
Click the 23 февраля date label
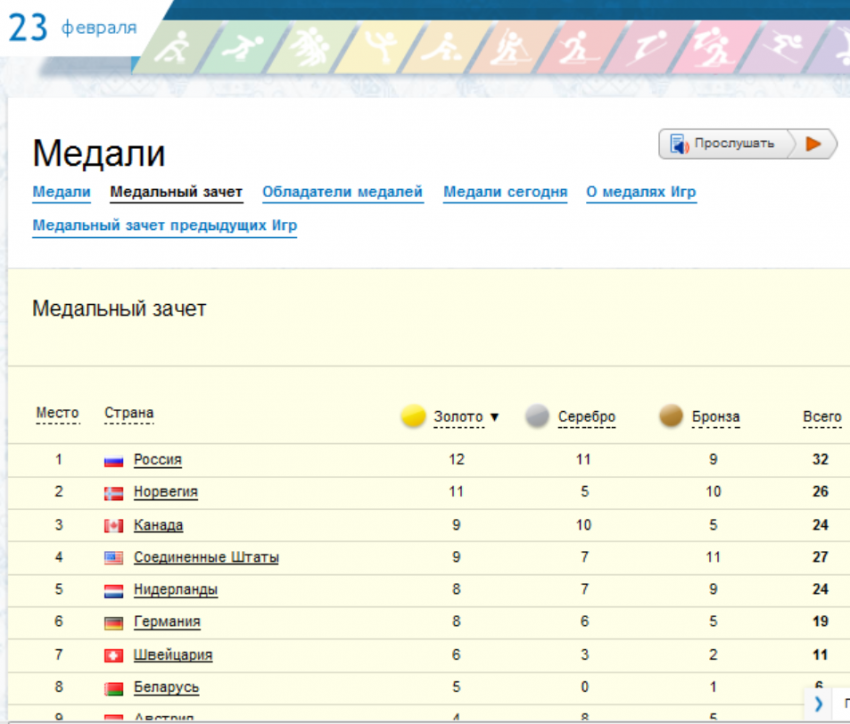pos(73,27)
